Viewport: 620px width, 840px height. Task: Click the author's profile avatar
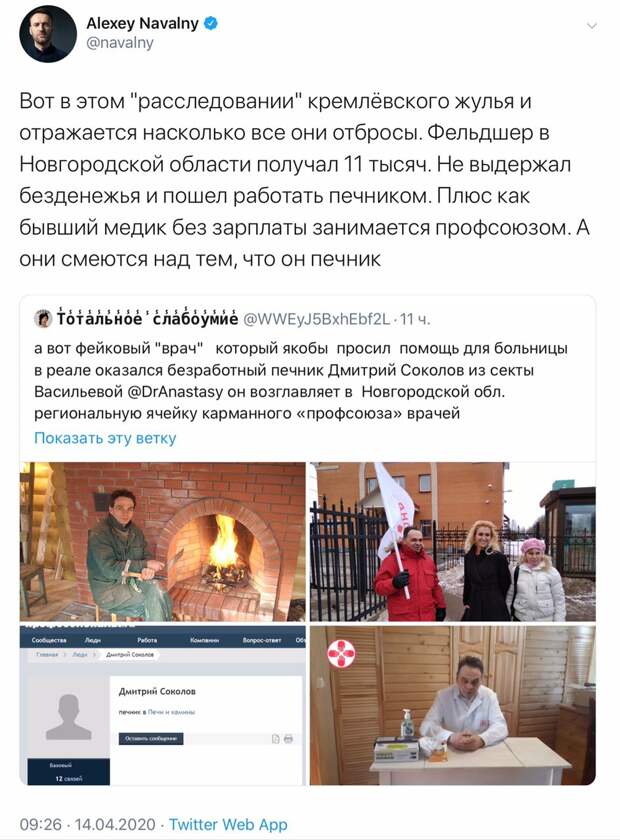(x=48, y=34)
